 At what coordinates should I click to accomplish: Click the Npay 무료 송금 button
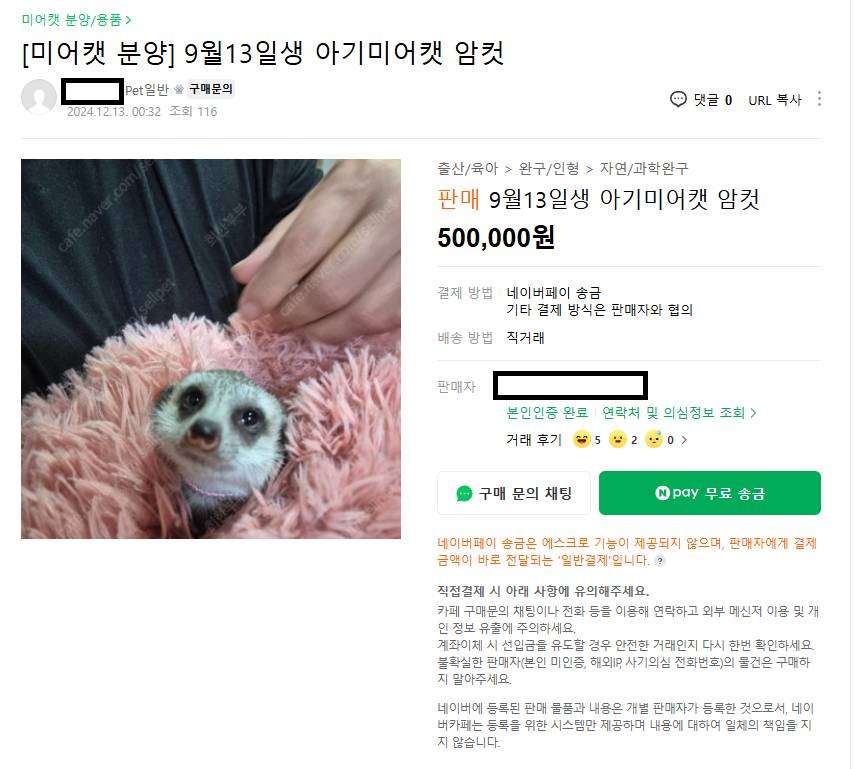tap(709, 493)
